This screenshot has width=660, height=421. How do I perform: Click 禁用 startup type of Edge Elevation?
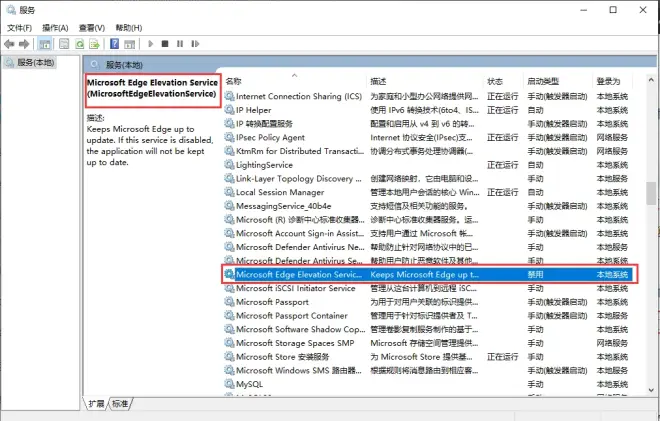(x=535, y=274)
